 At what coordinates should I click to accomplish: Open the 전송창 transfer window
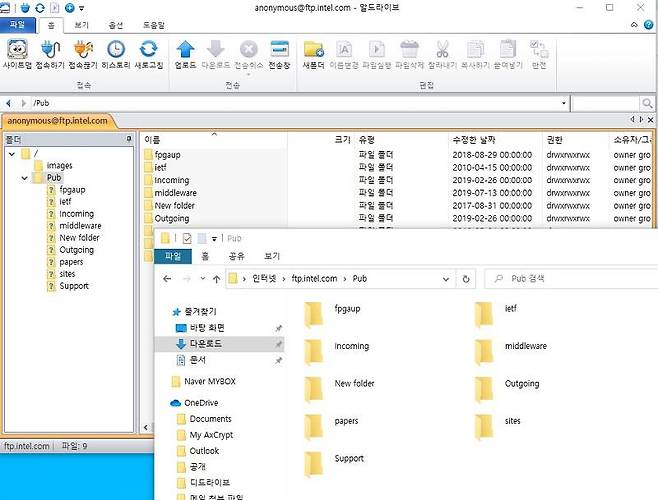(279, 54)
